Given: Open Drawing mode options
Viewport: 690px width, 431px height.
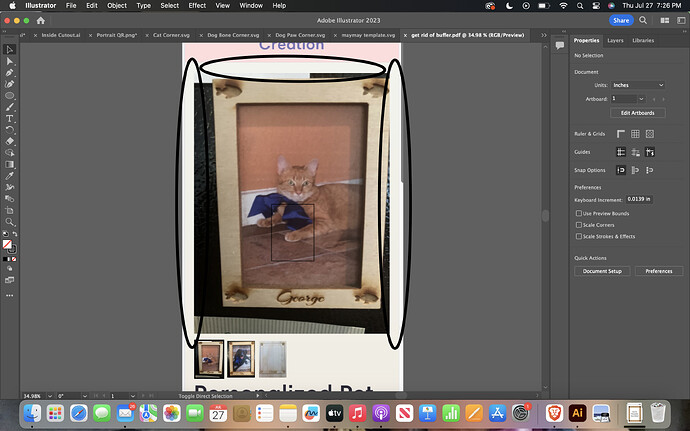Looking at the screenshot, I should click(10, 268).
